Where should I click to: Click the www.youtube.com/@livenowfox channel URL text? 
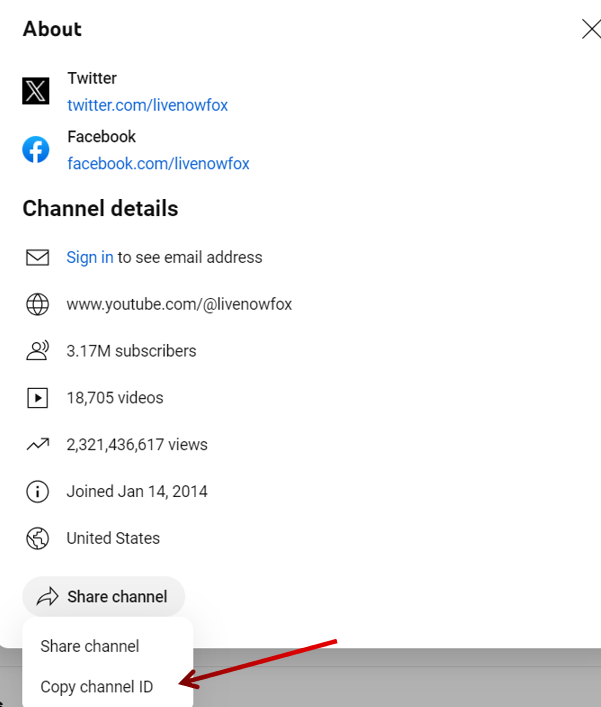click(x=179, y=304)
